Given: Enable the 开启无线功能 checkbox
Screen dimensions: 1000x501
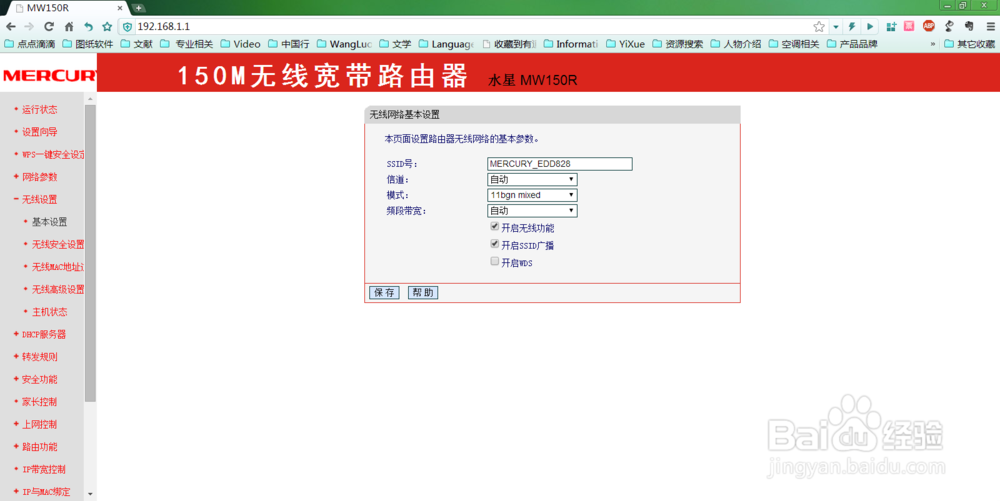Looking at the screenshot, I should click(x=494, y=226).
